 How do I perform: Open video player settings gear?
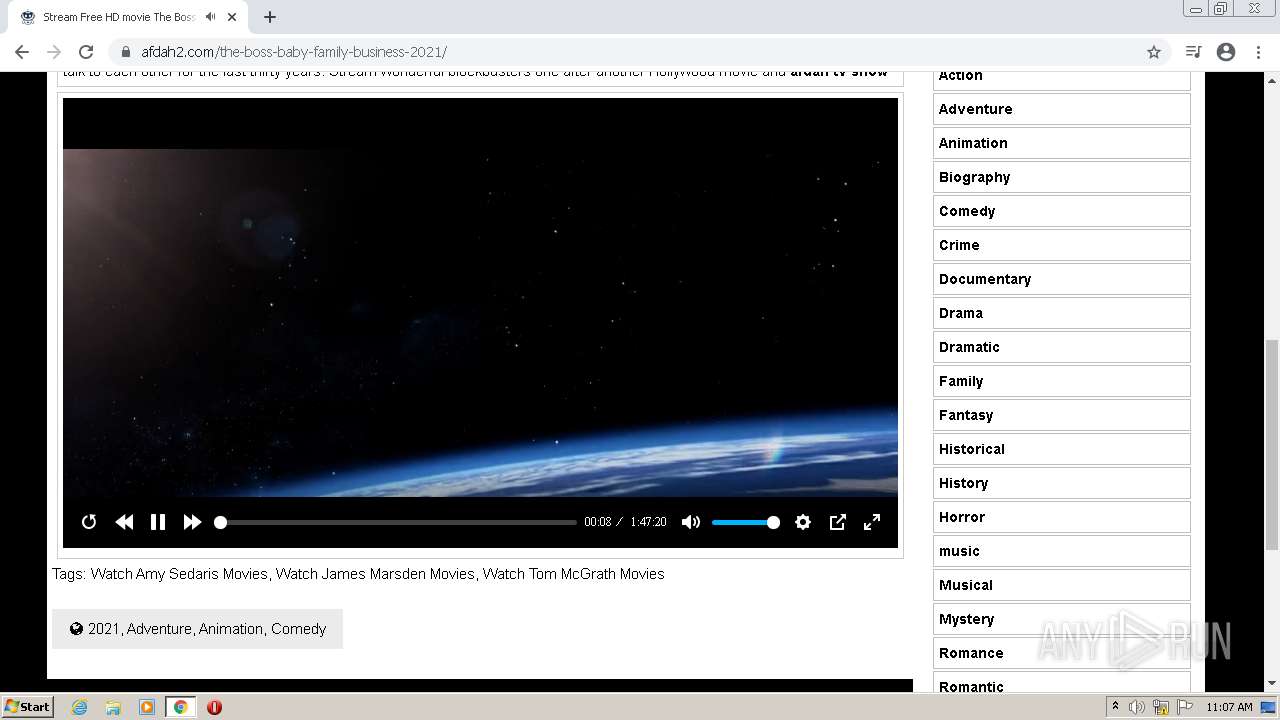click(803, 522)
